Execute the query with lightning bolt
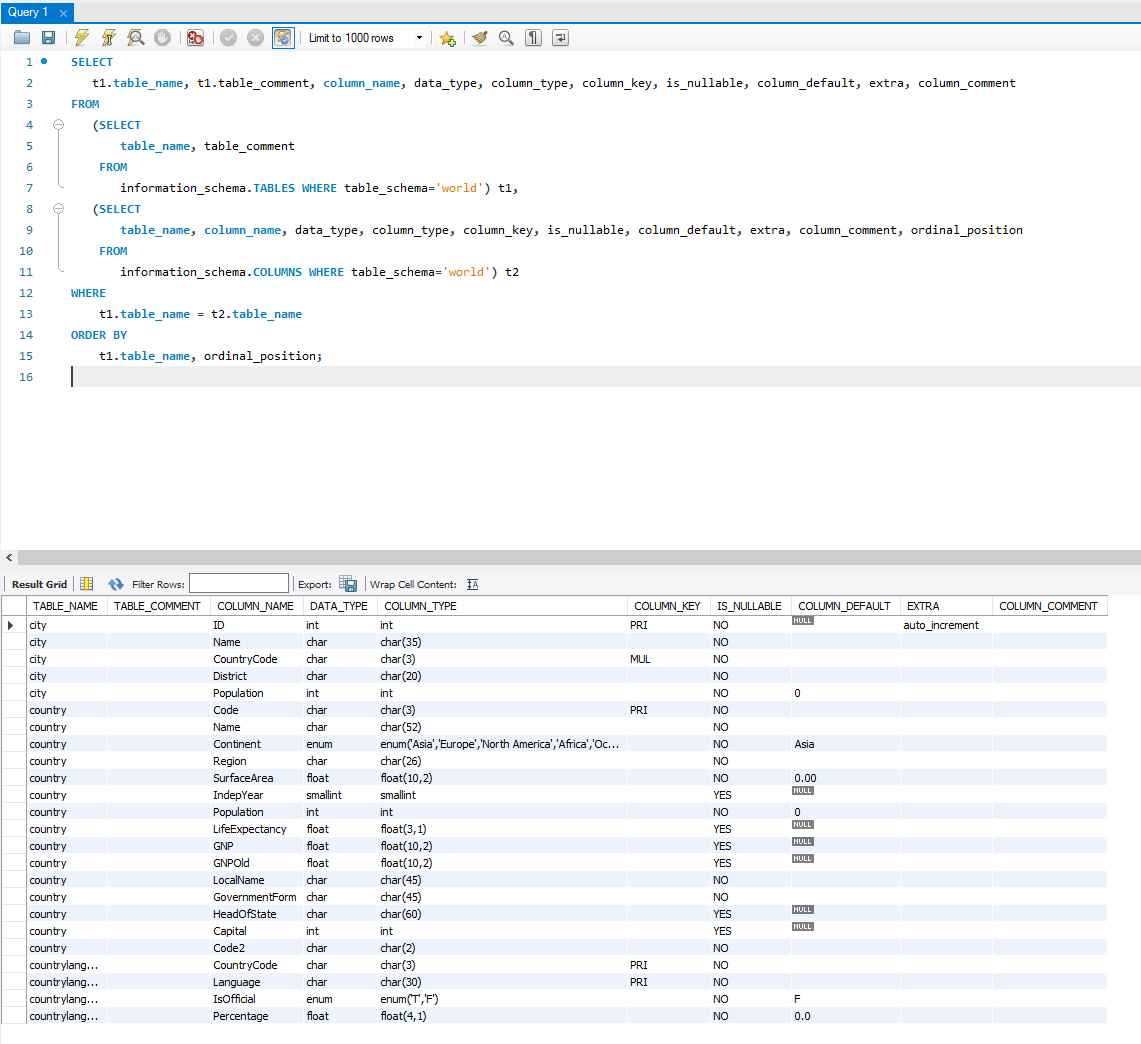 click(x=82, y=38)
